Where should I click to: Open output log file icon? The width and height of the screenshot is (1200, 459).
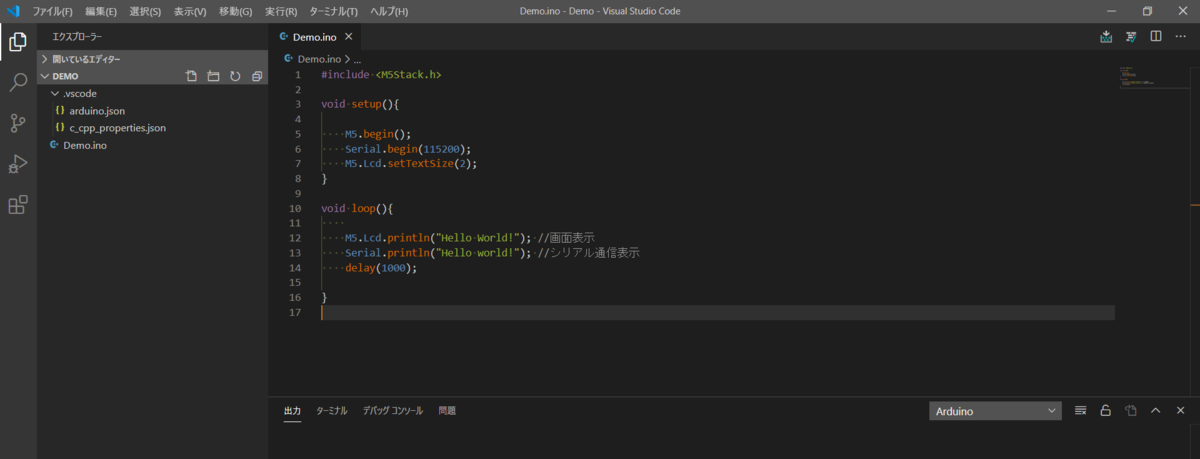pos(1131,410)
